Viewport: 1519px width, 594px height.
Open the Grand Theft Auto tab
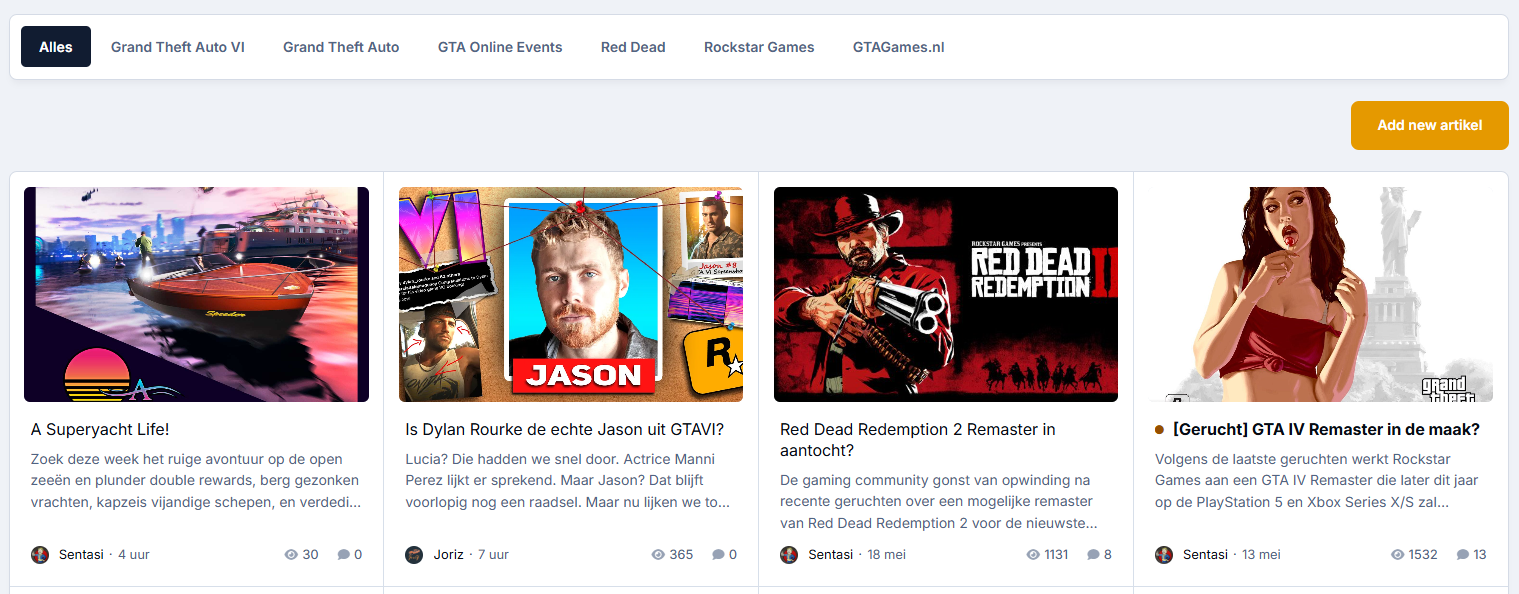tap(341, 47)
